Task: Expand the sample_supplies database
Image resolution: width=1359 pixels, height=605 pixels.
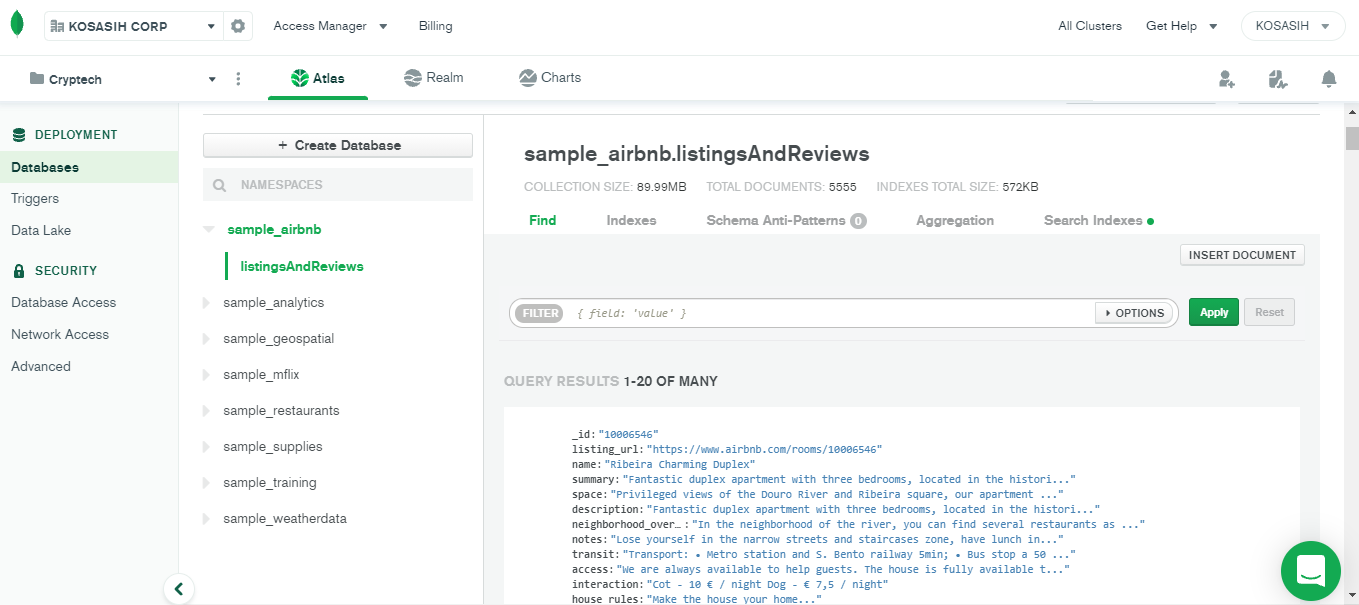Action: click(x=207, y=447)
